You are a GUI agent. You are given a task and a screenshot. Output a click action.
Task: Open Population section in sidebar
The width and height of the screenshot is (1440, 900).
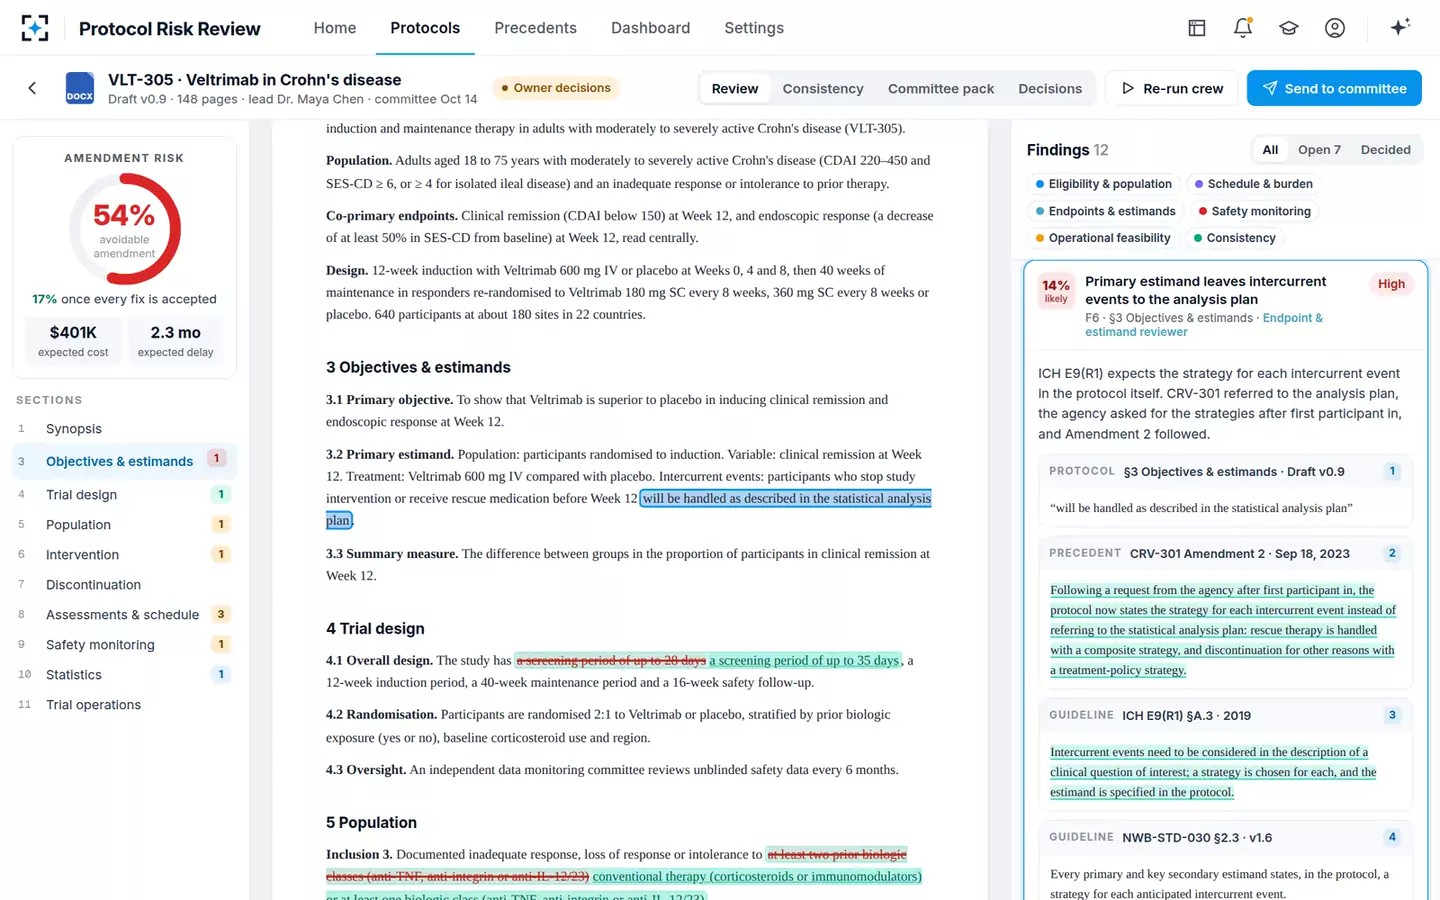(124, 524)
